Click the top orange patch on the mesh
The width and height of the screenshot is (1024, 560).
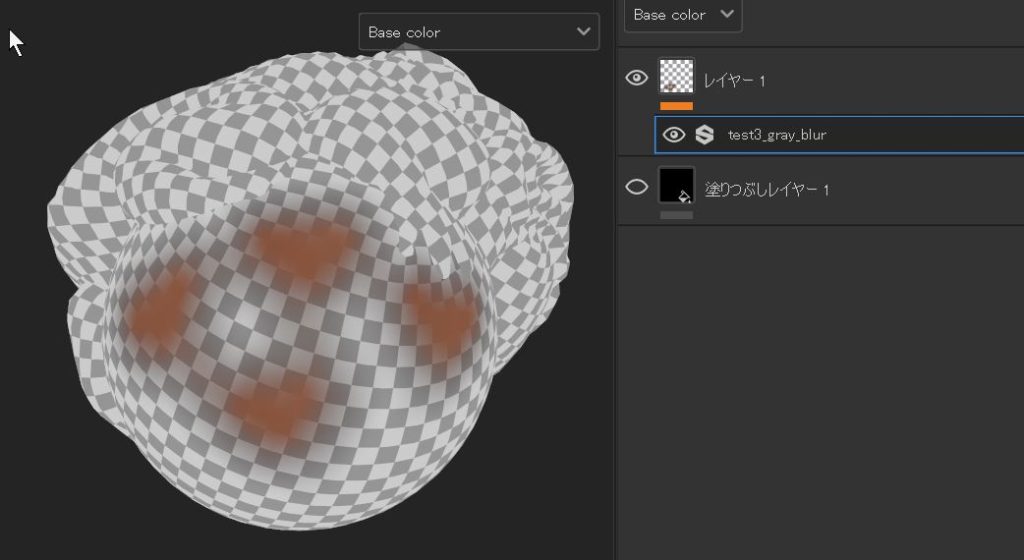(x=300, y=248)
